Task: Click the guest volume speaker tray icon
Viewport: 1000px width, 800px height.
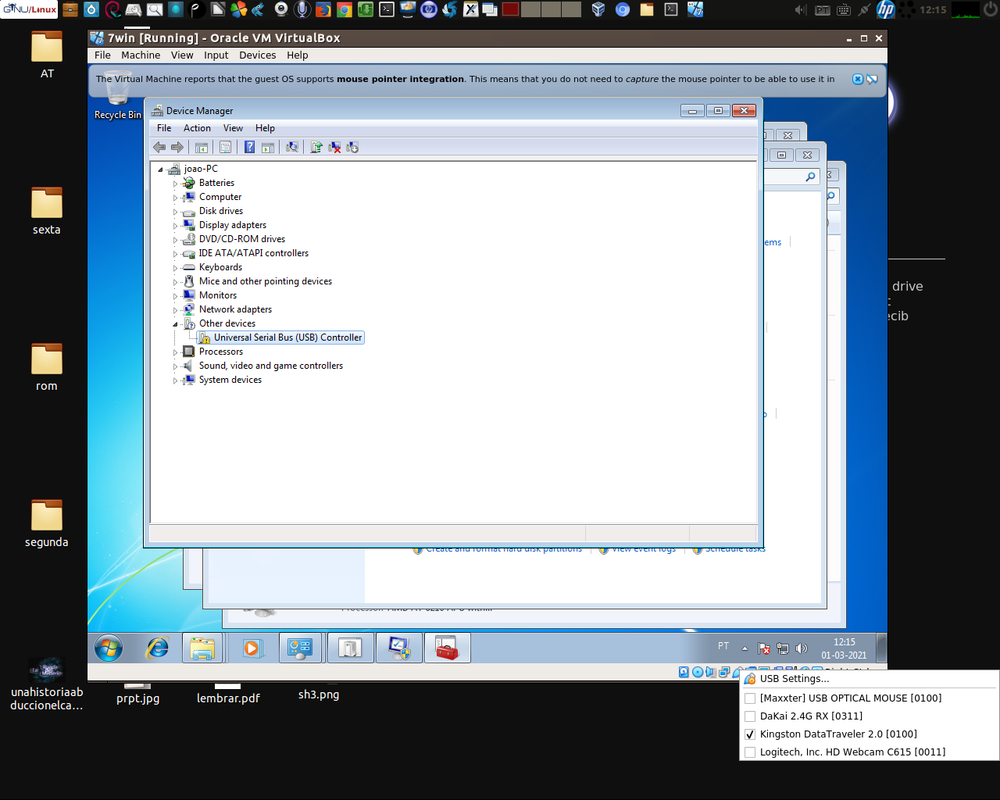Action: pyautogui.click(x=802, y=649)
